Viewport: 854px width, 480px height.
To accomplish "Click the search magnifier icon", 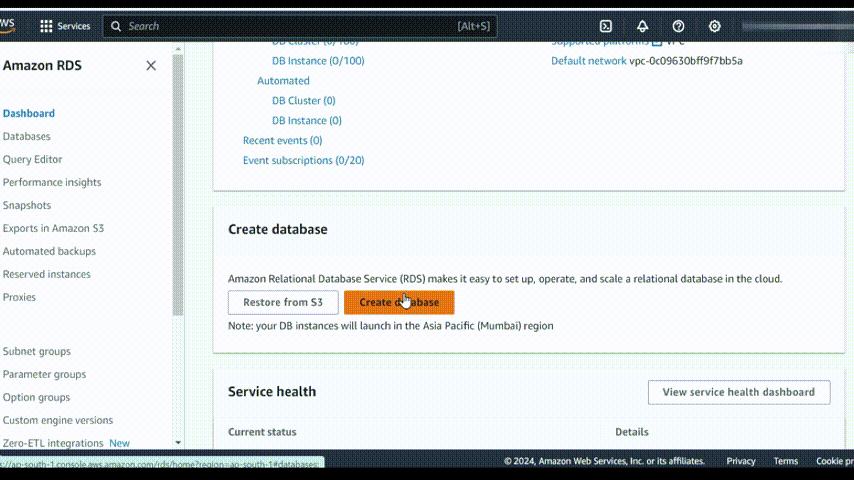I will pyautogui.click(x=116, y=26).
